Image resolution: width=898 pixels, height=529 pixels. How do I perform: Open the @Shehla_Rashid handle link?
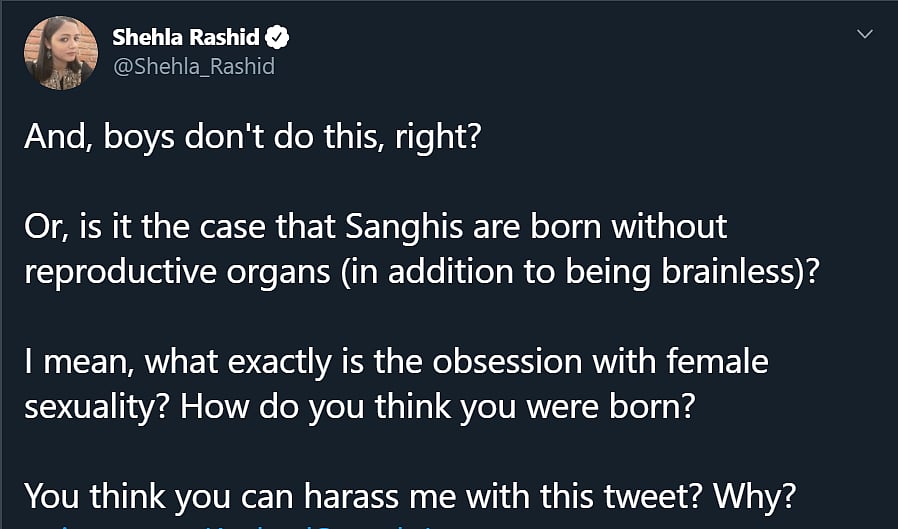[x=193, y=67]
